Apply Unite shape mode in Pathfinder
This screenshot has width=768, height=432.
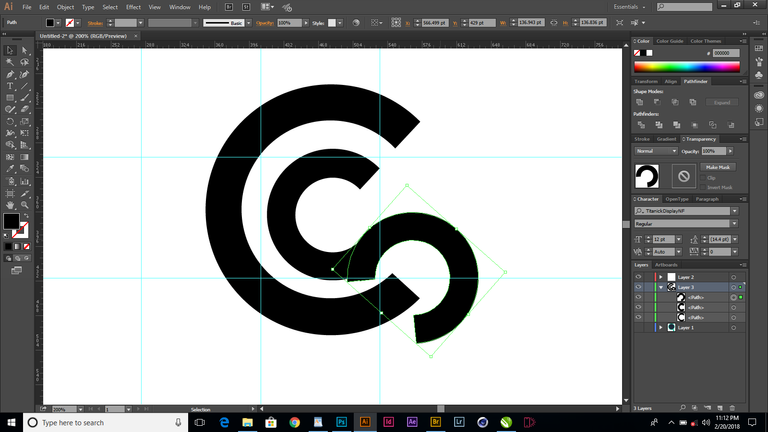pyautogui.click(x=639, y=102)
